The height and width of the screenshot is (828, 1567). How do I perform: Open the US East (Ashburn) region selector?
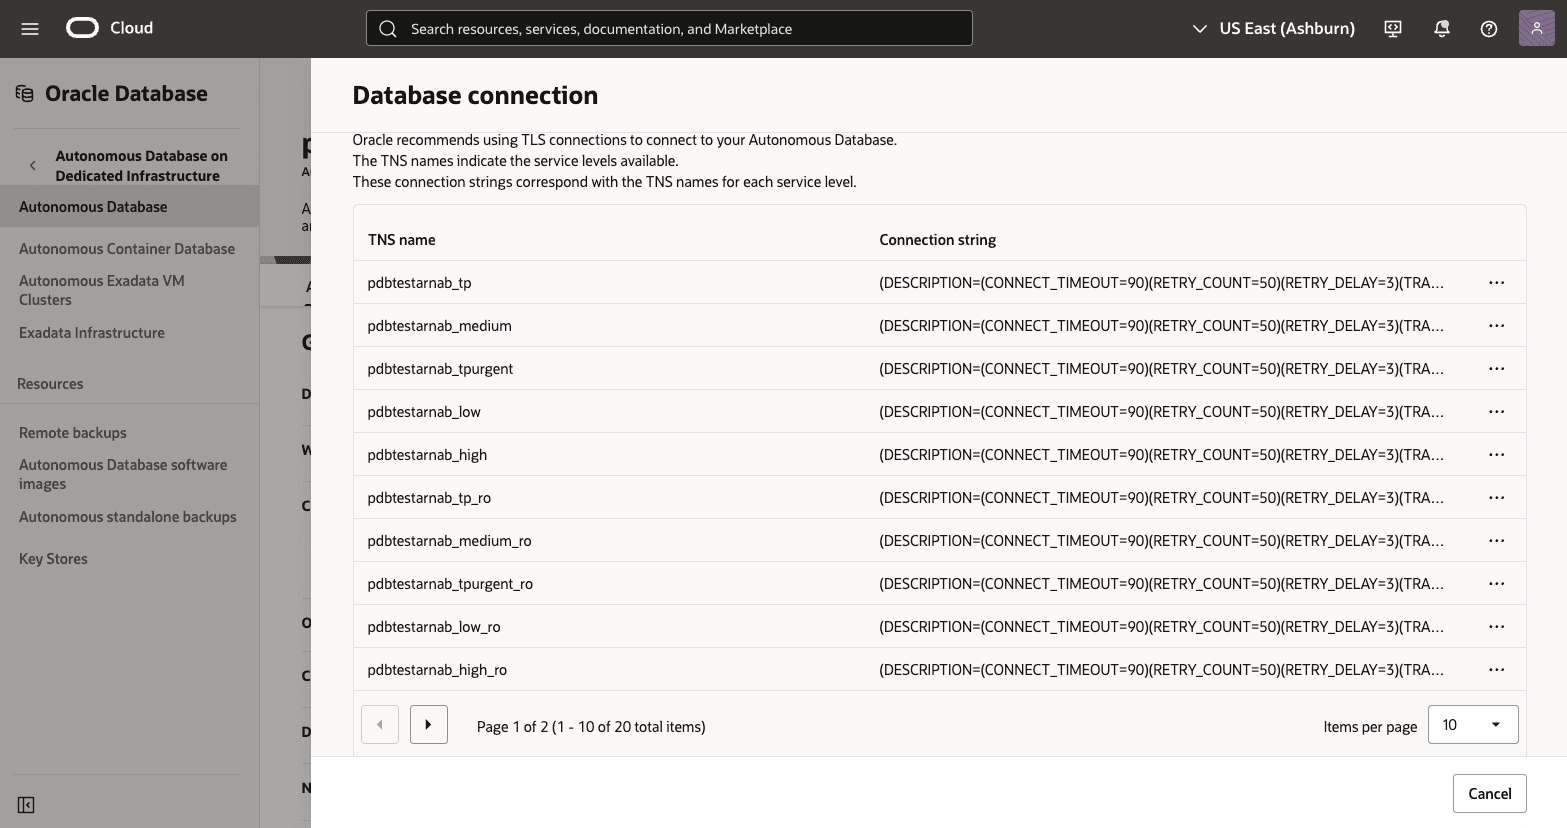1272,28
